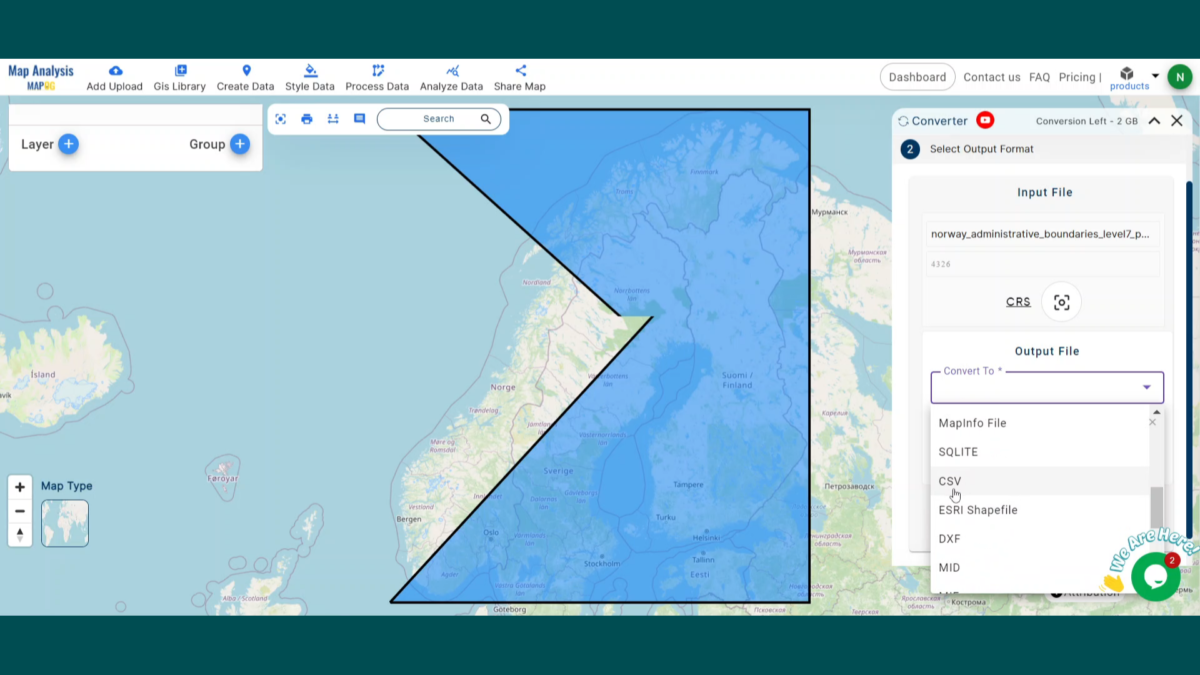Open the Style Data tool
1200x675 pixels.
[310, 76]
